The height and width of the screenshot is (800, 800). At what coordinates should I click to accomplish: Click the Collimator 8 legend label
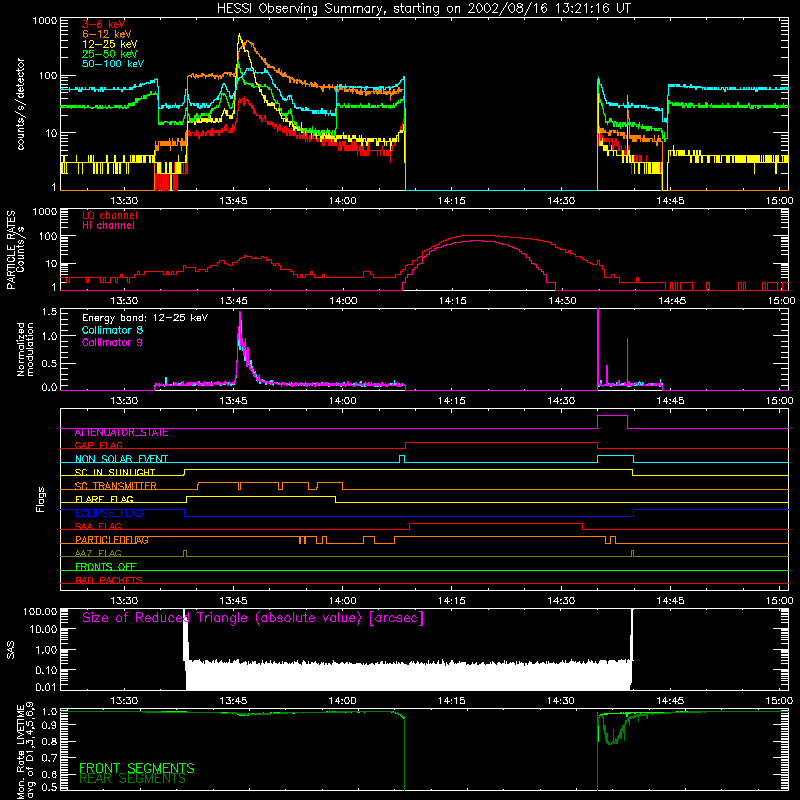click(x=112, y=330)
